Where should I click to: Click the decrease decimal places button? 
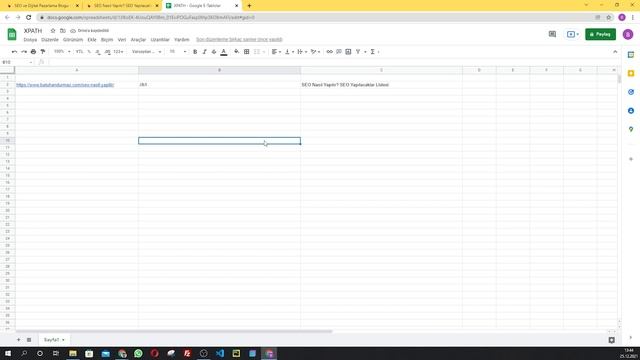coord(98,52)
